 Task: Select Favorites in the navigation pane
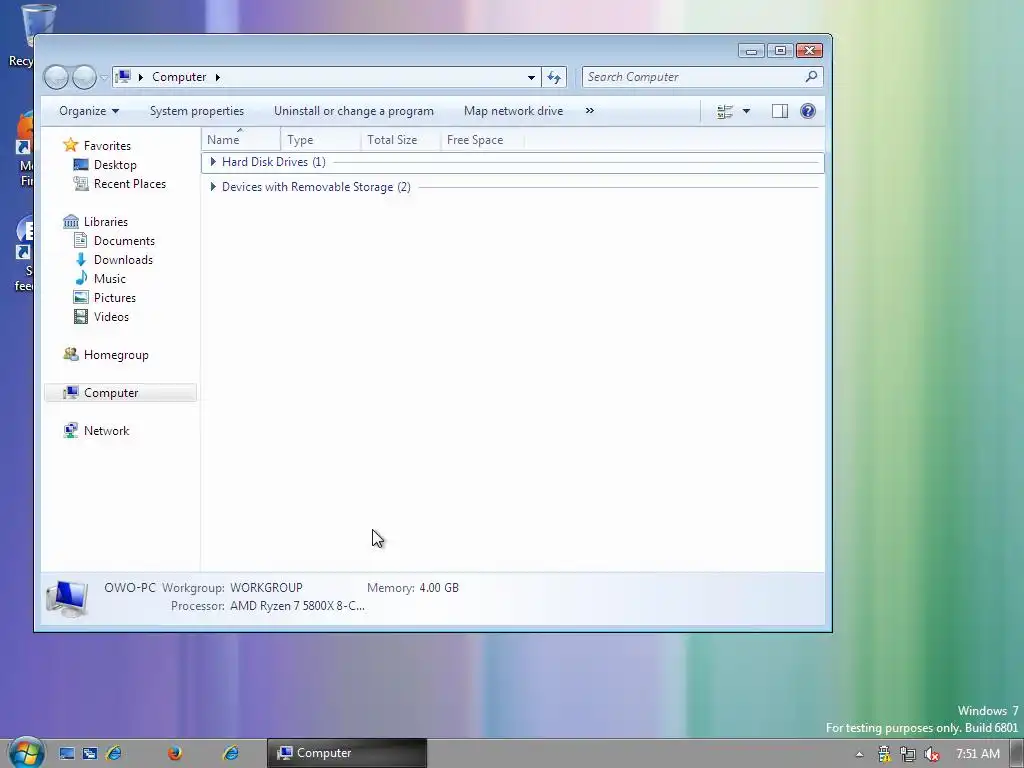[x=107, y=146]
